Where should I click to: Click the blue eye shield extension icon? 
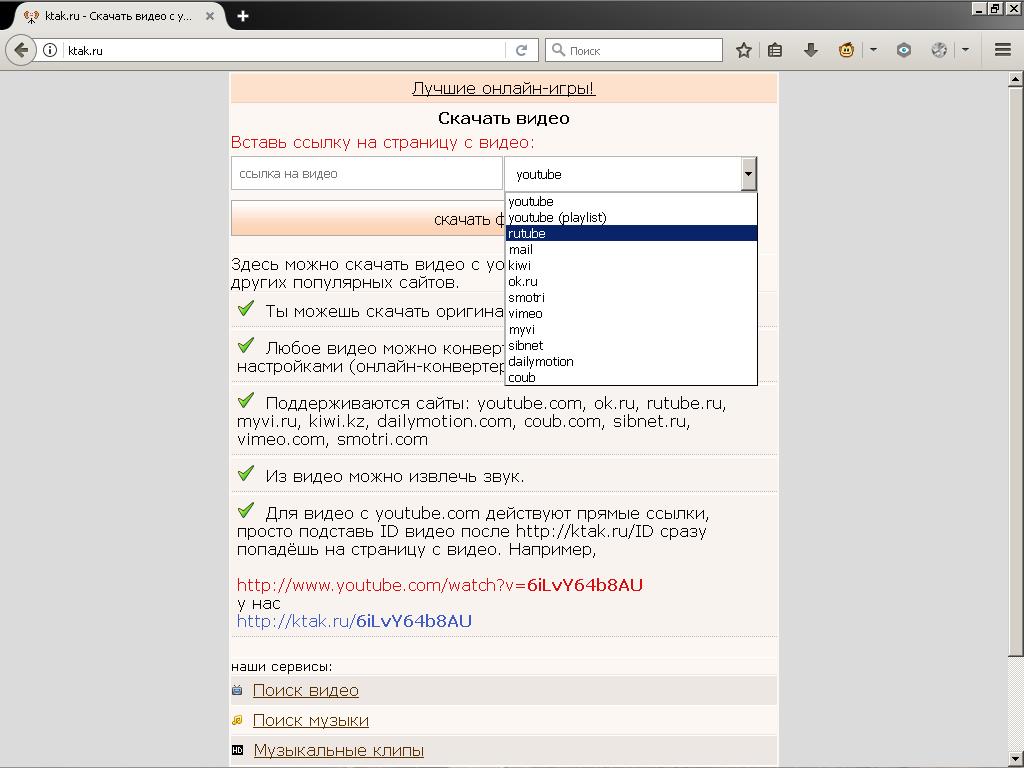(904, 50)
